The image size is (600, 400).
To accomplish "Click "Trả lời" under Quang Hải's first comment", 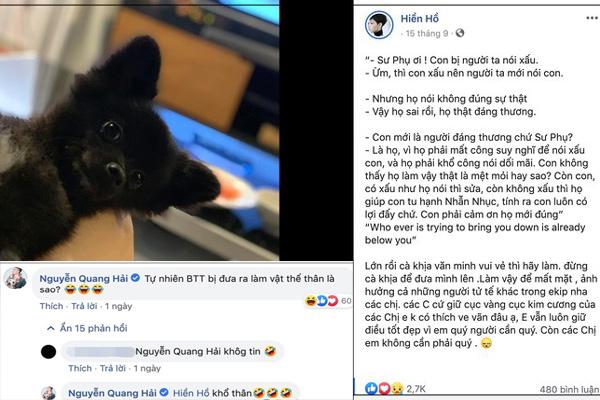I will click(84, 306).
